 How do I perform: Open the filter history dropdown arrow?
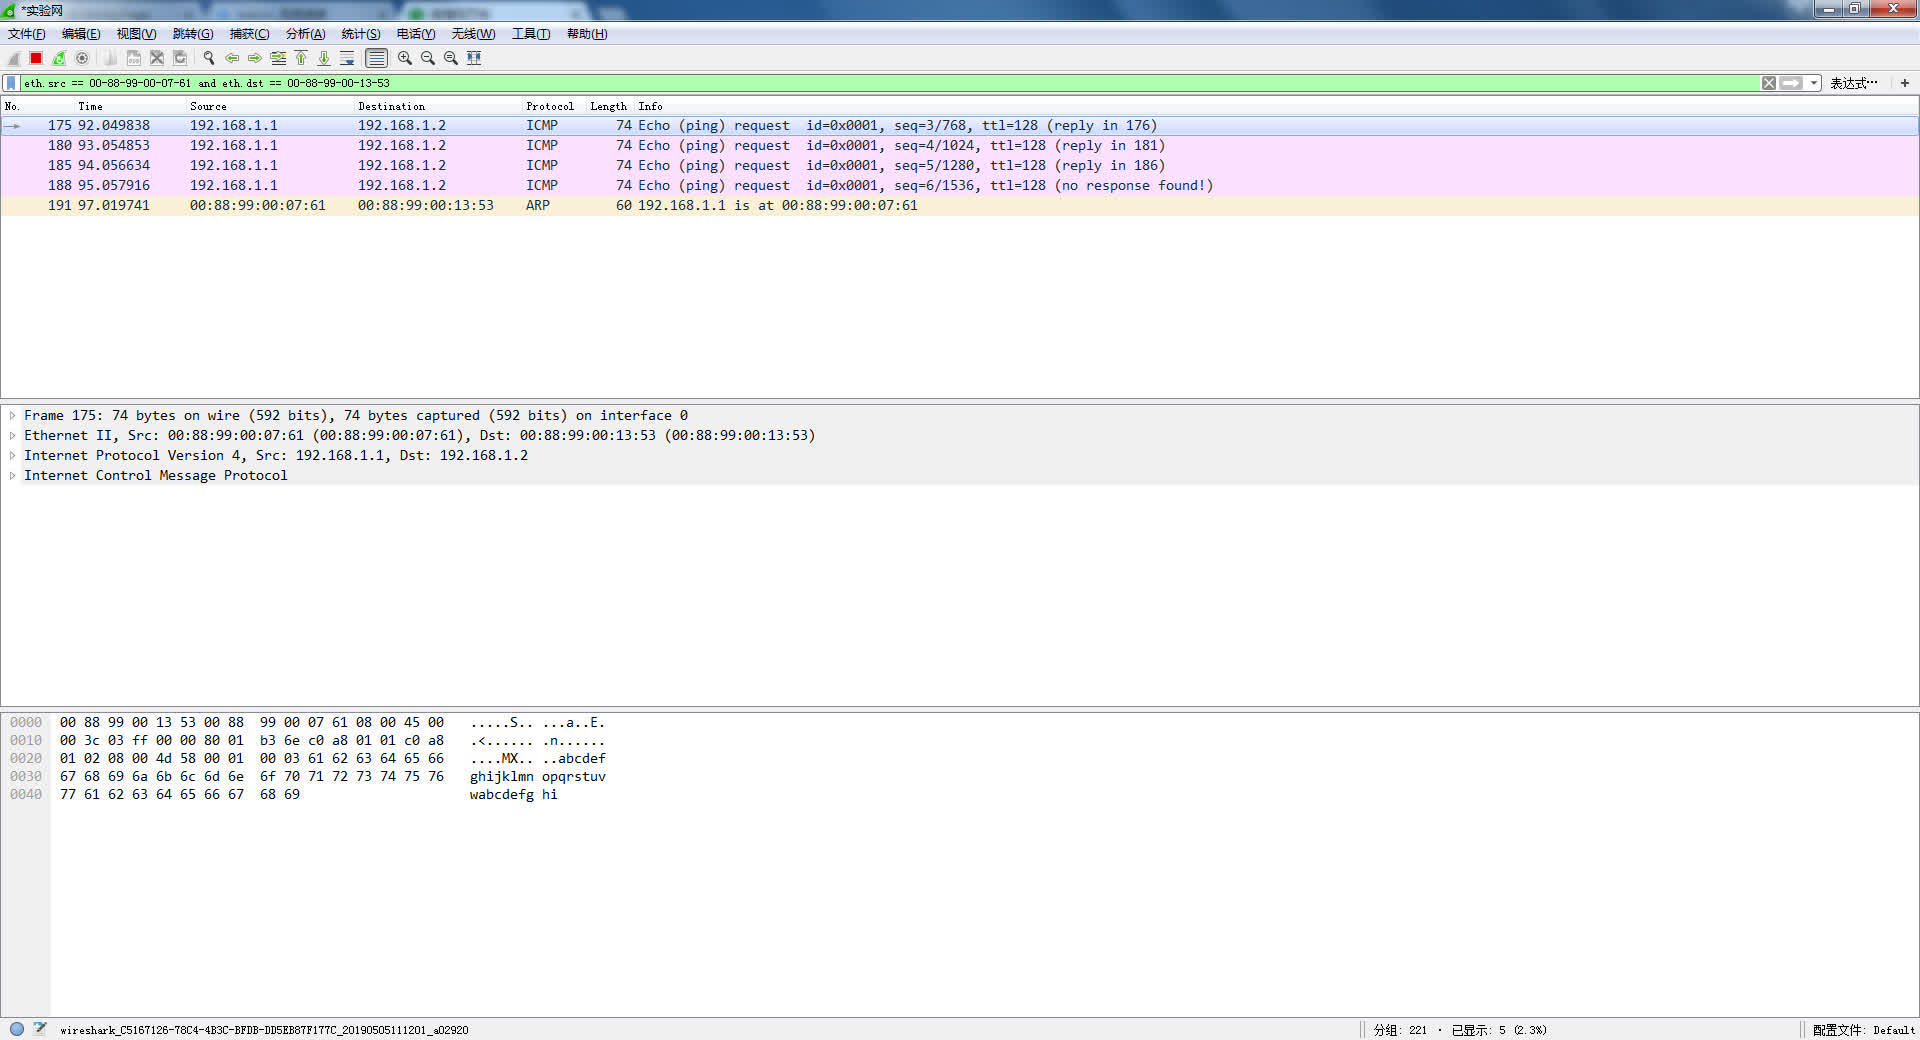coord(1814,83)
